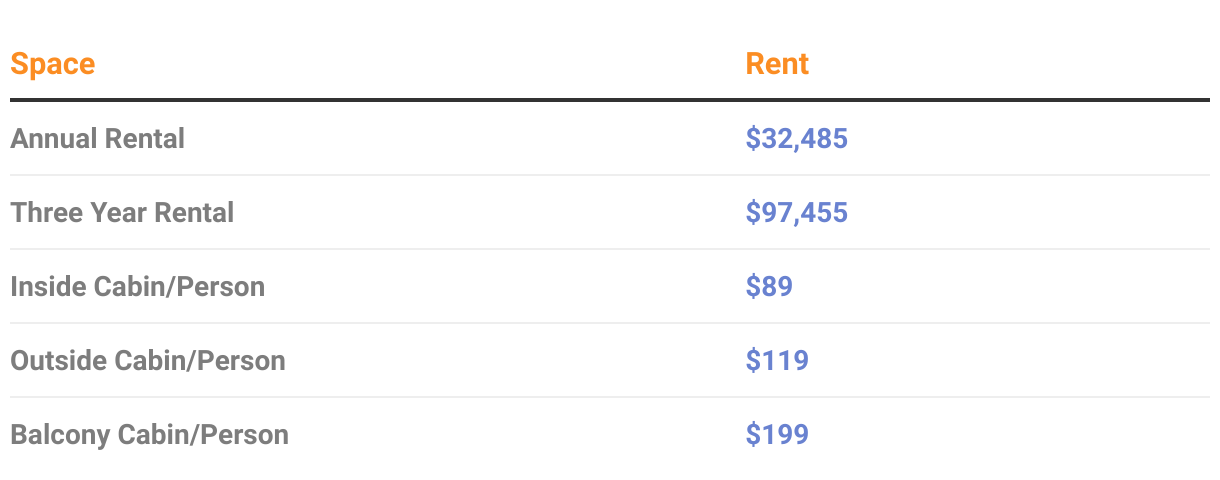Click the orange Space column header
Screen dimensions: 1220x480
(x=53, y=64)
